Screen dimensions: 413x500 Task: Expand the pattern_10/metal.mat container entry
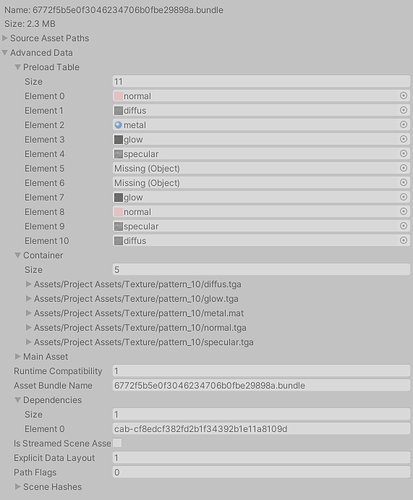coord(29,313)
